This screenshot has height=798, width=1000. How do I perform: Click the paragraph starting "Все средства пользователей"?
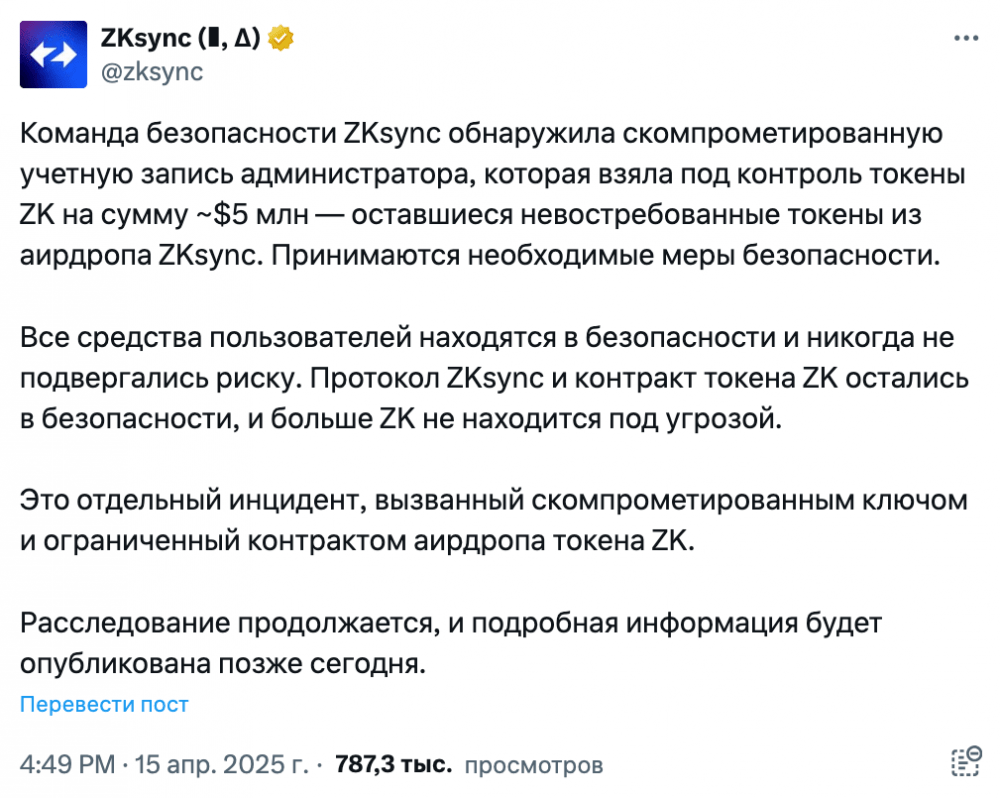click(494, 378)
